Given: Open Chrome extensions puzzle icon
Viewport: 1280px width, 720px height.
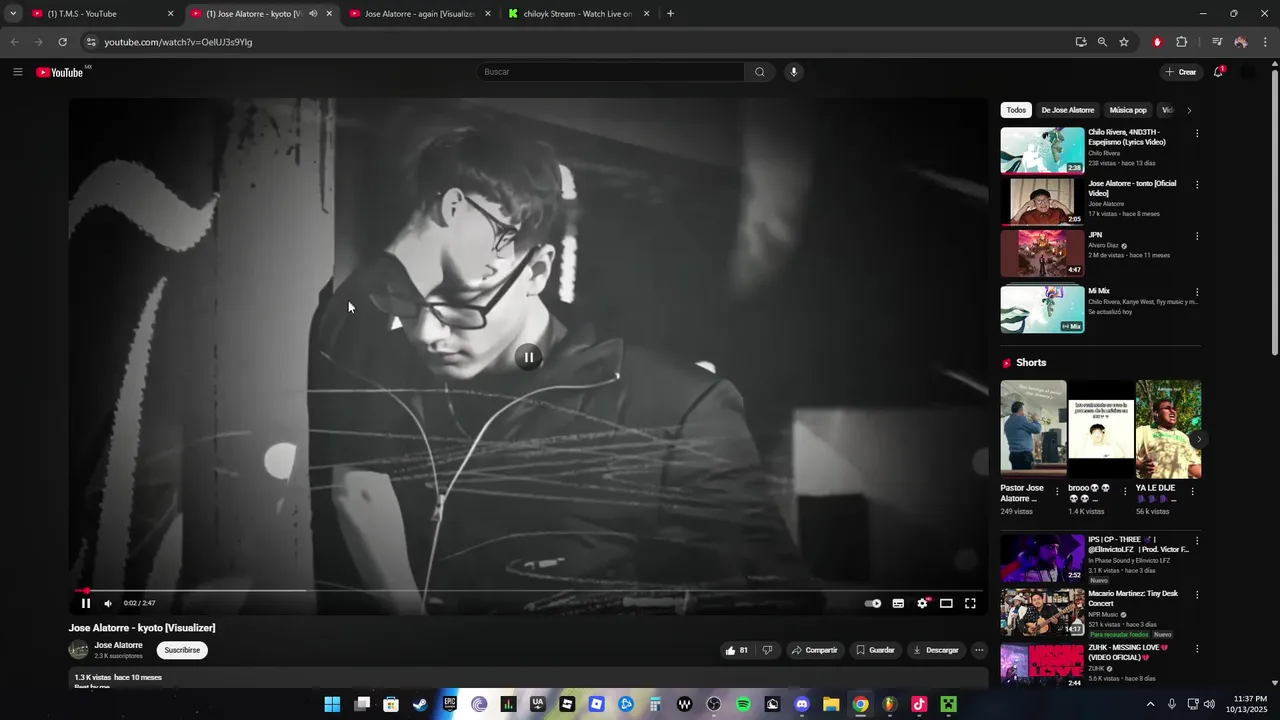Looking at the screenshot, I should click(1181, 42).
